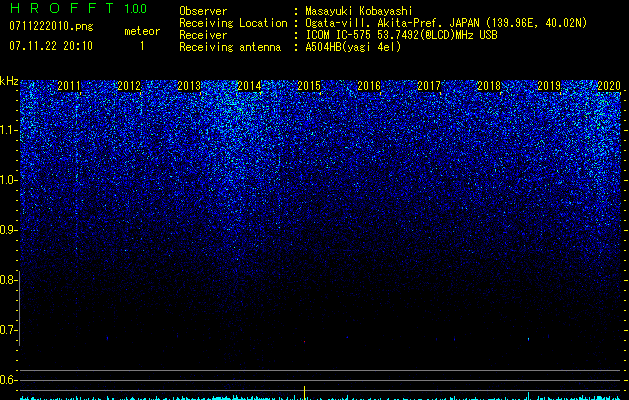Click the meteor count label
This screenshot has height=400, width=629.
(142, 31)
